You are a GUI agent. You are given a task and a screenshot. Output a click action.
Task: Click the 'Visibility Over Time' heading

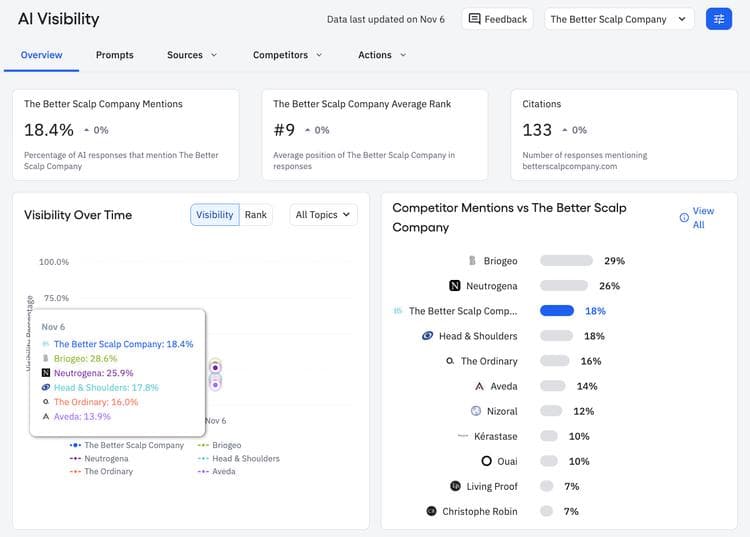(x=78, y=215)
